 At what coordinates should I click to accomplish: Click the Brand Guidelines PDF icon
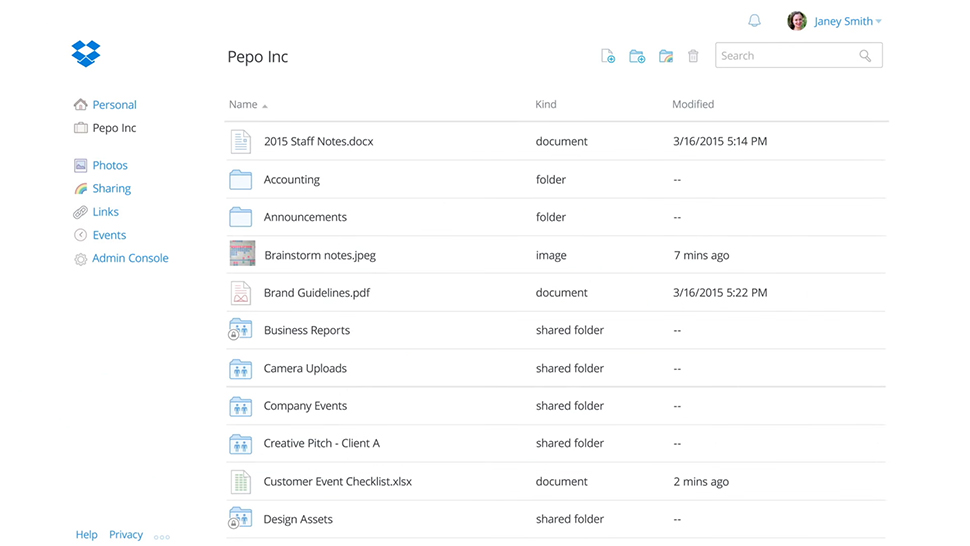(x=241, y=293)
